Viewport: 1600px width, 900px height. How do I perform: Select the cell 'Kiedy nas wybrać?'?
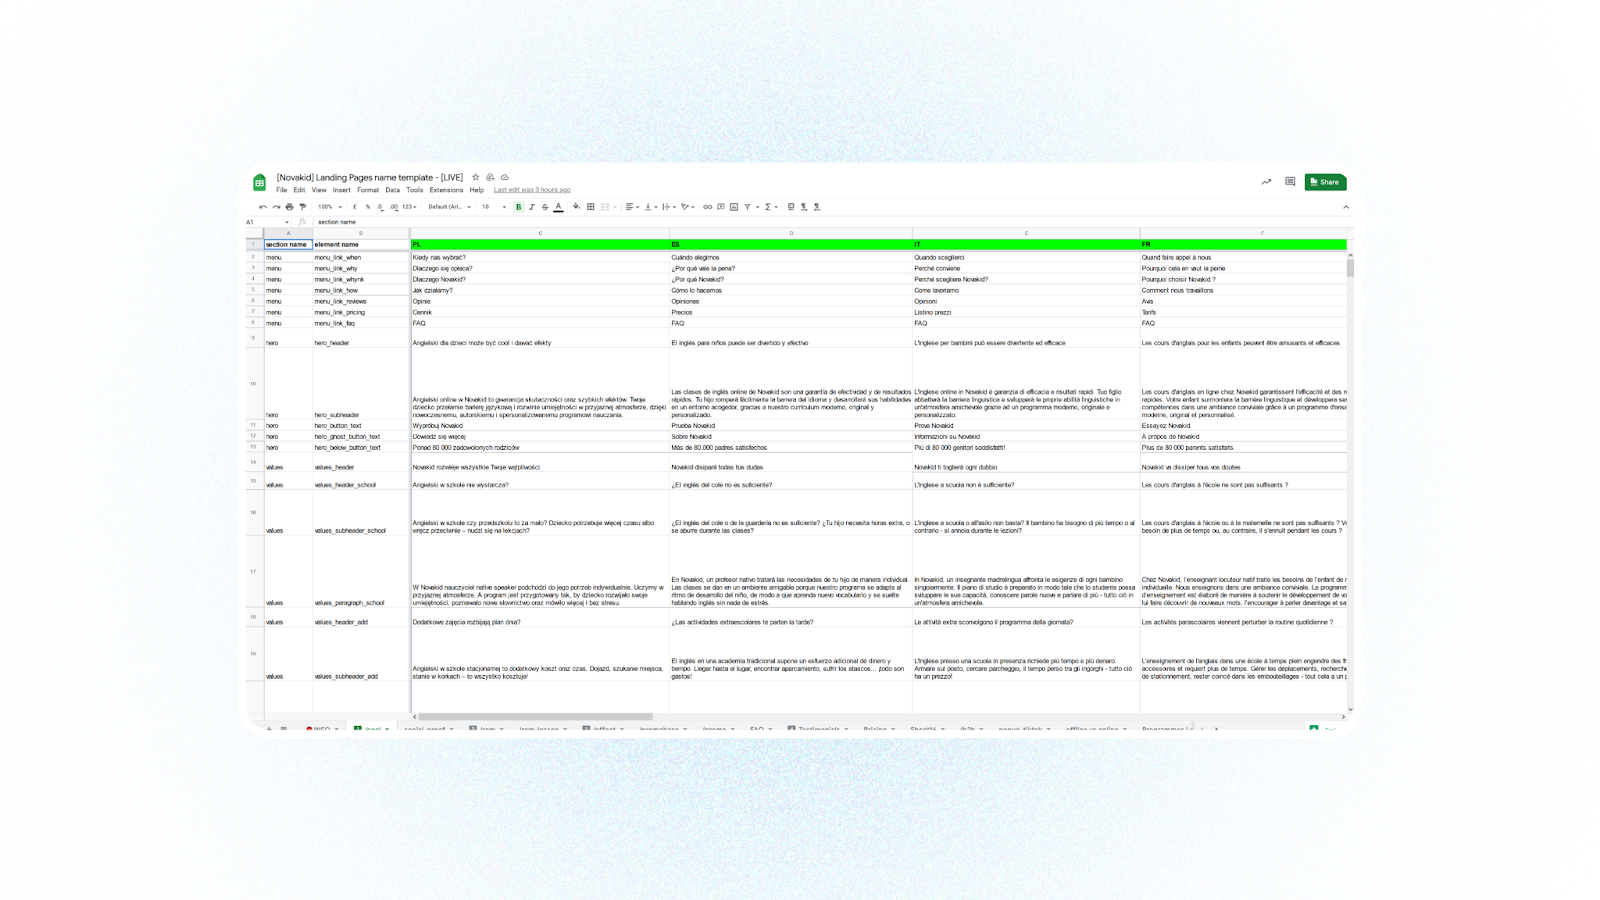[540, 257]
